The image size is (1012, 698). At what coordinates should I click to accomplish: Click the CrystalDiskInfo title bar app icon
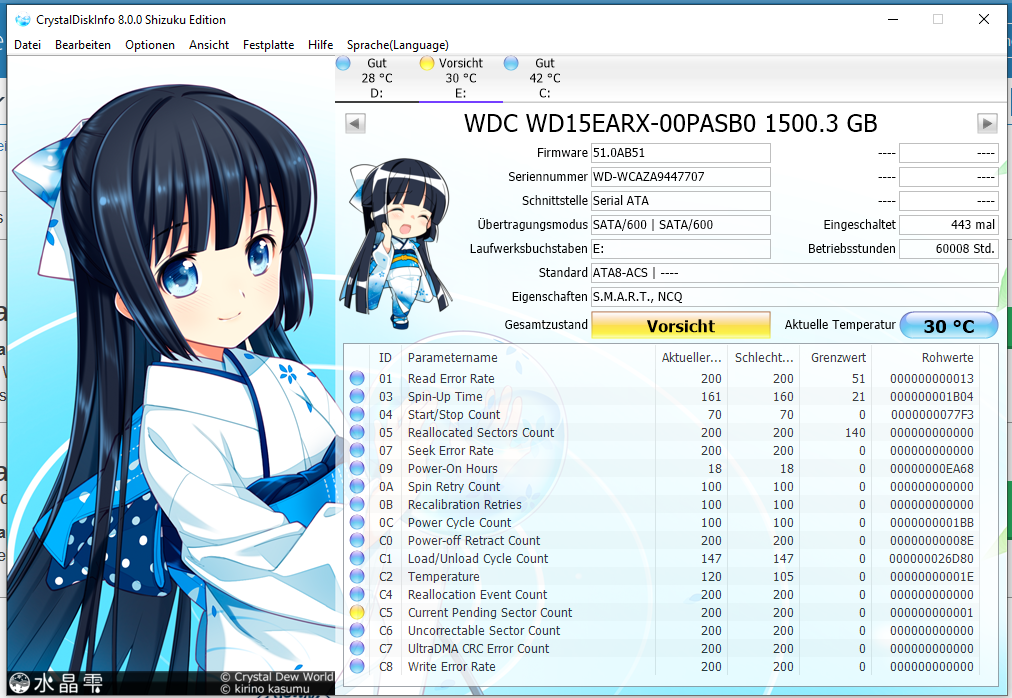23,20
